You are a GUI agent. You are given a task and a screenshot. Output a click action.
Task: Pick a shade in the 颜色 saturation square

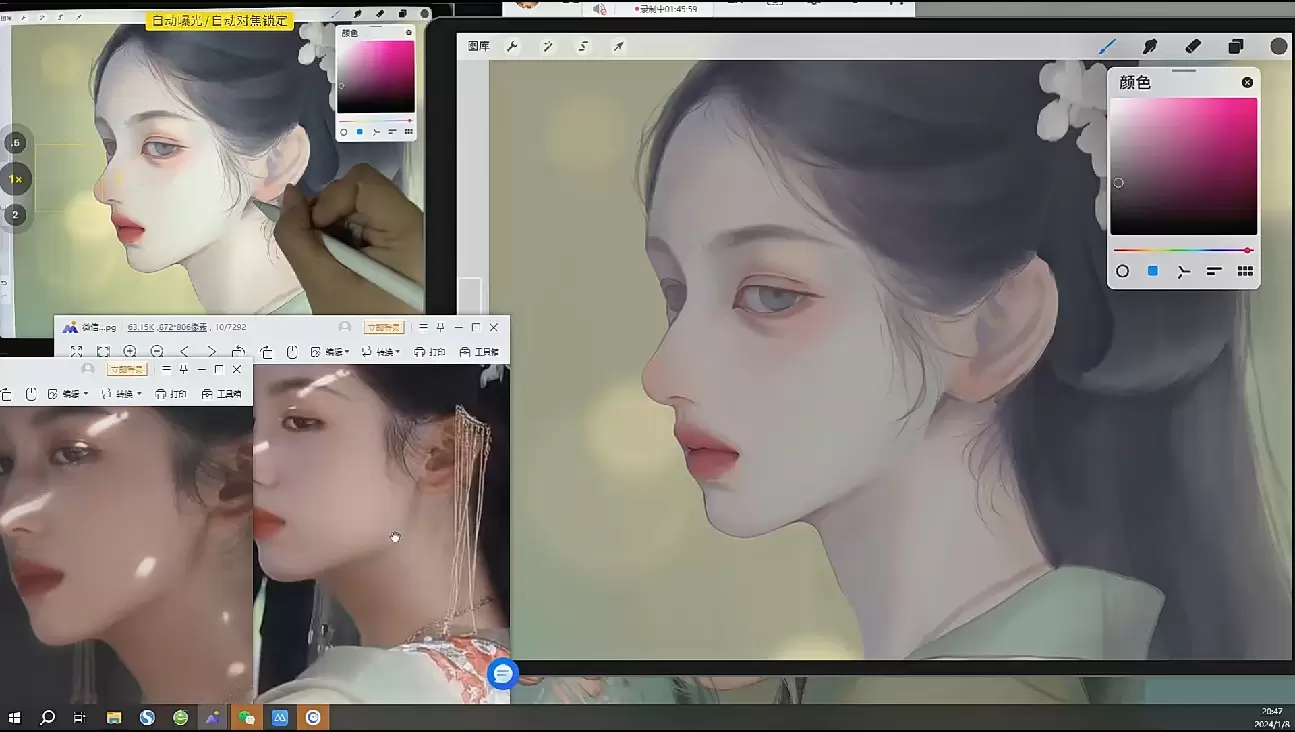tap(1183, 166)
